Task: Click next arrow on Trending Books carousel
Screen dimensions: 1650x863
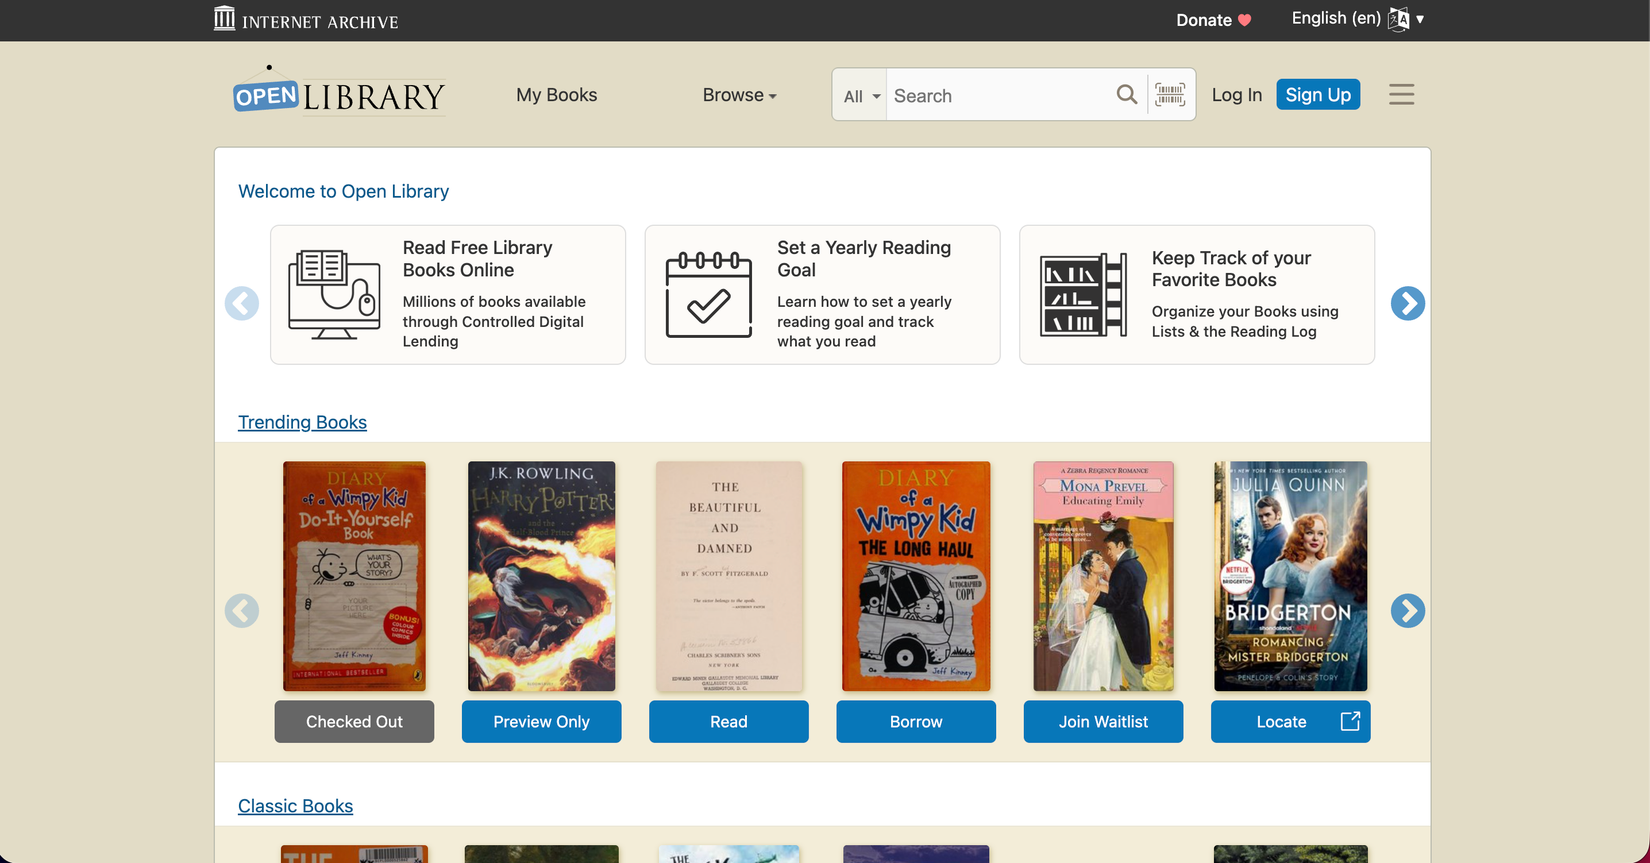Action: click(1407, 610)
